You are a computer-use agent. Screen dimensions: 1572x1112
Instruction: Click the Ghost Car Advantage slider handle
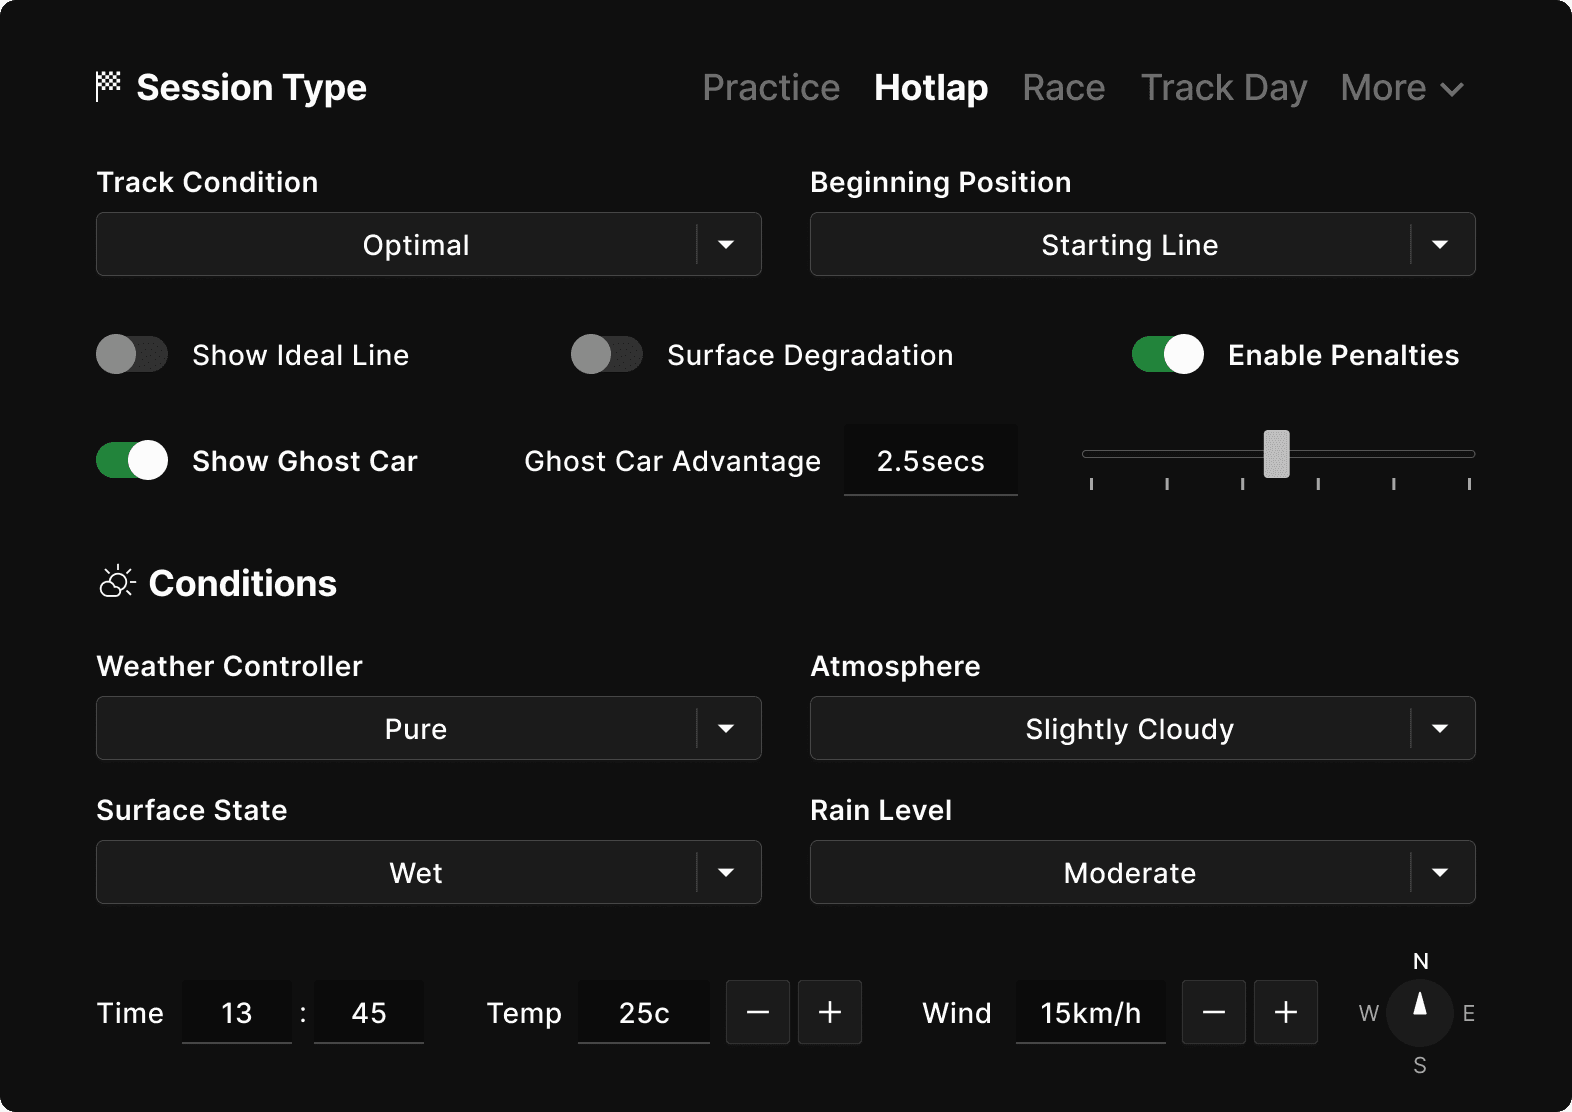click(x=1276, y=454)
